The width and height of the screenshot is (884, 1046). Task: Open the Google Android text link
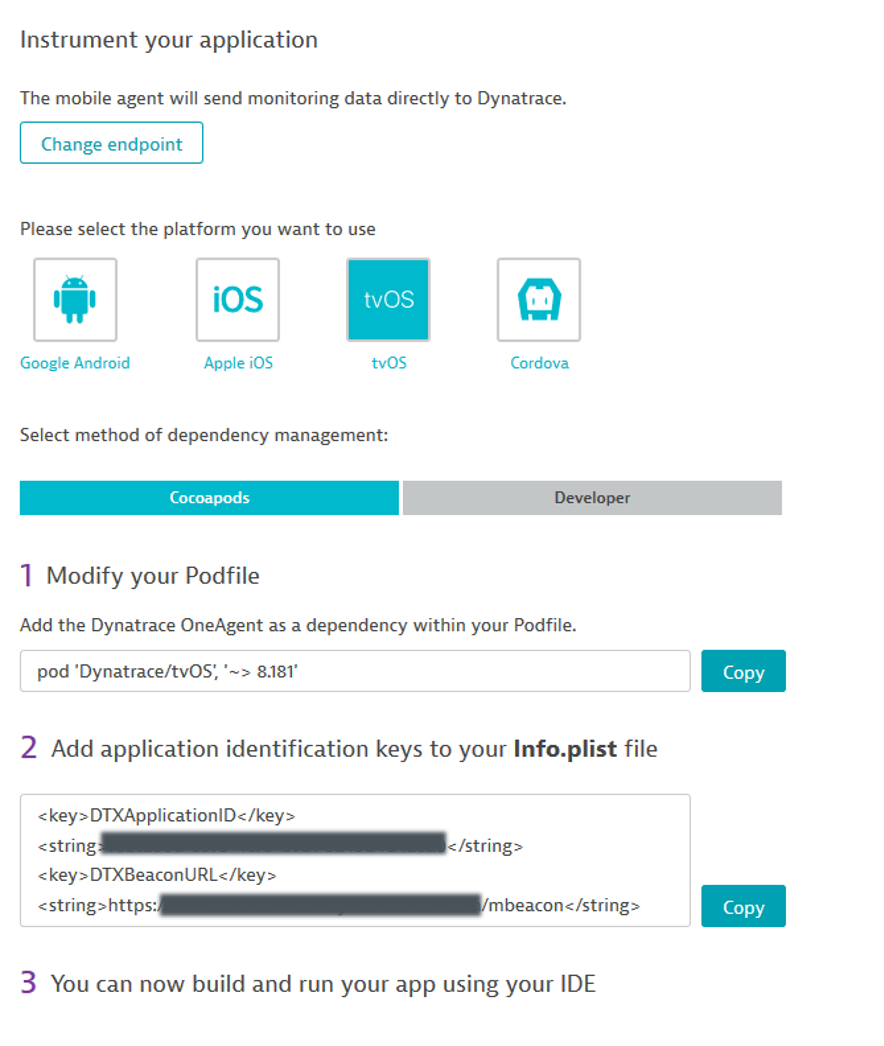tap(75, 363)
